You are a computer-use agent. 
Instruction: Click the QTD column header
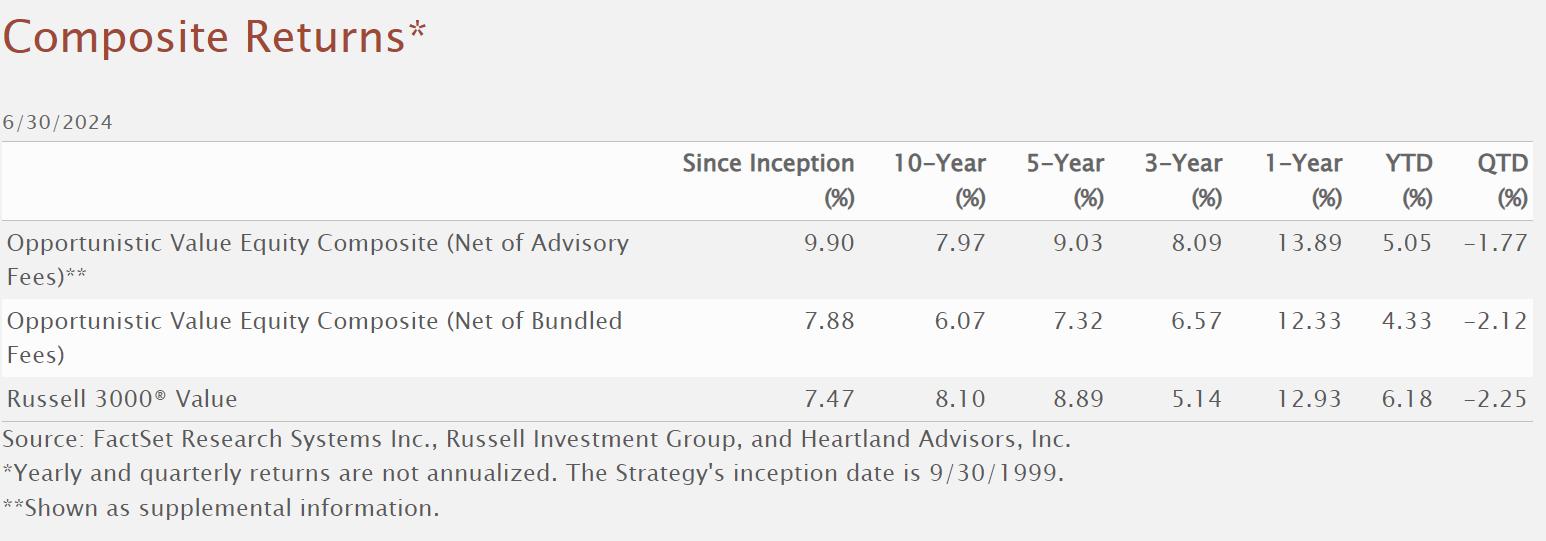(x=1502, y=164)
